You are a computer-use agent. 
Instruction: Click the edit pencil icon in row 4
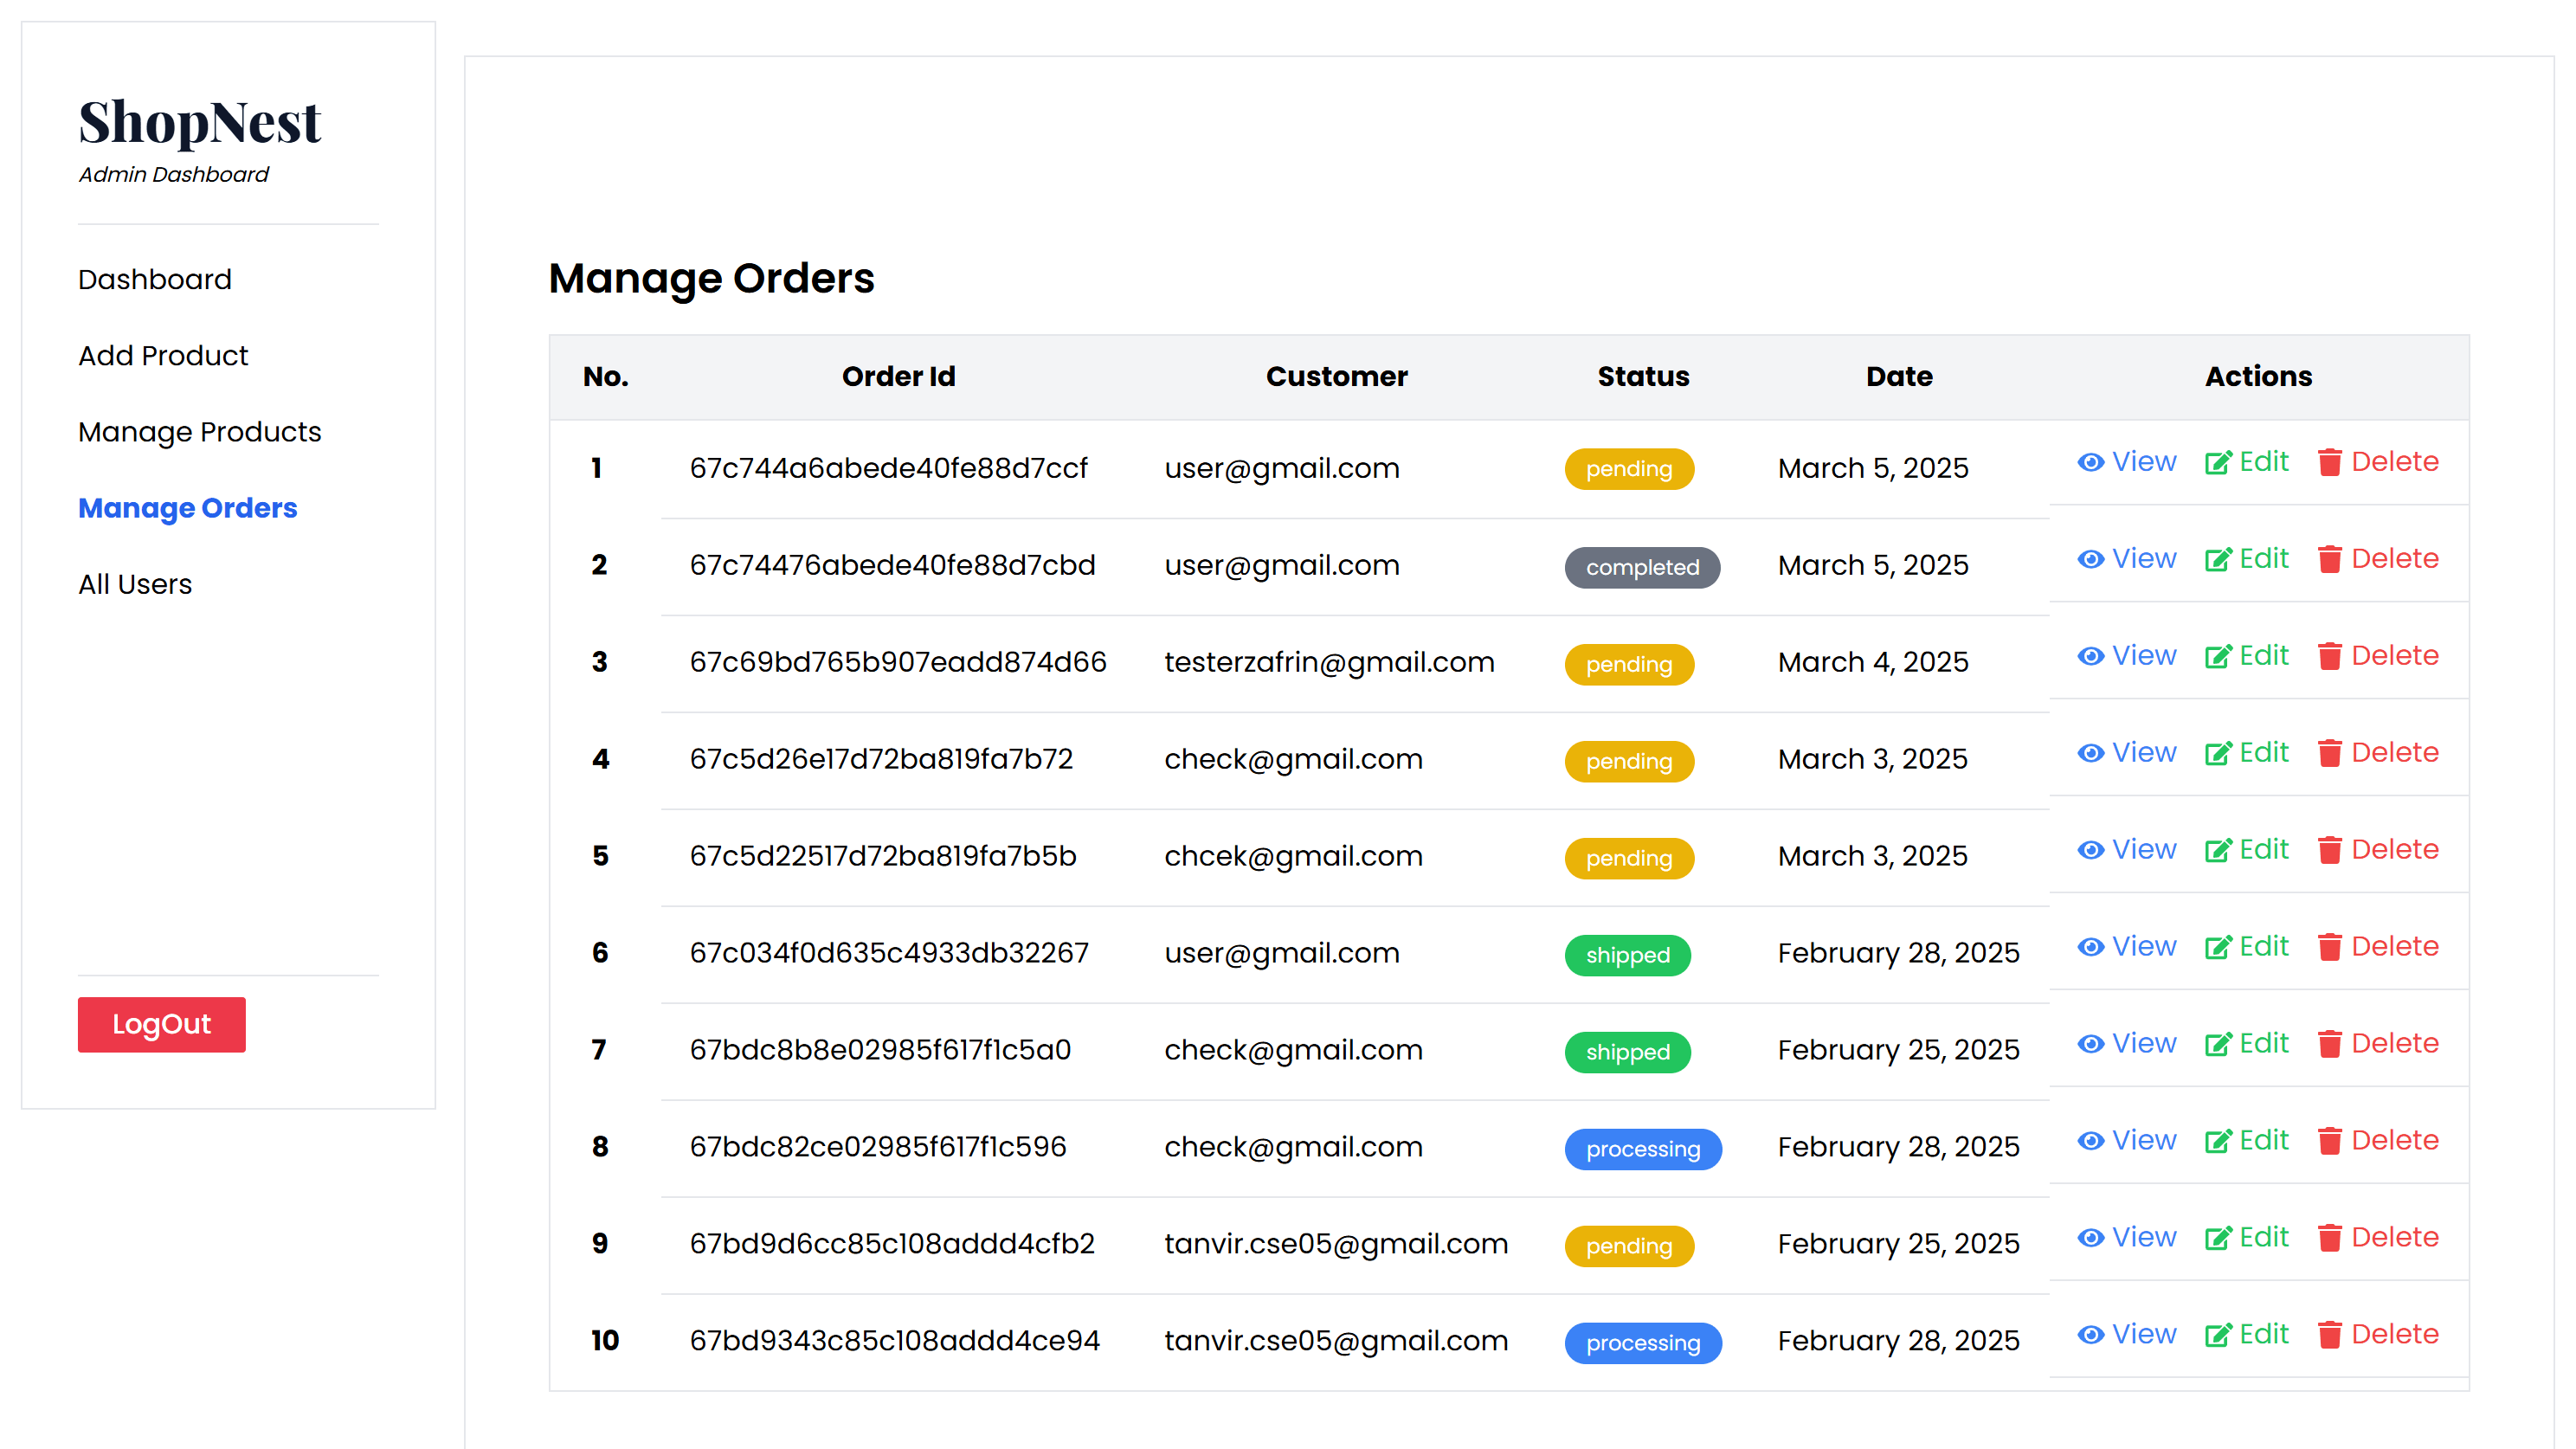pos(2217,753)
